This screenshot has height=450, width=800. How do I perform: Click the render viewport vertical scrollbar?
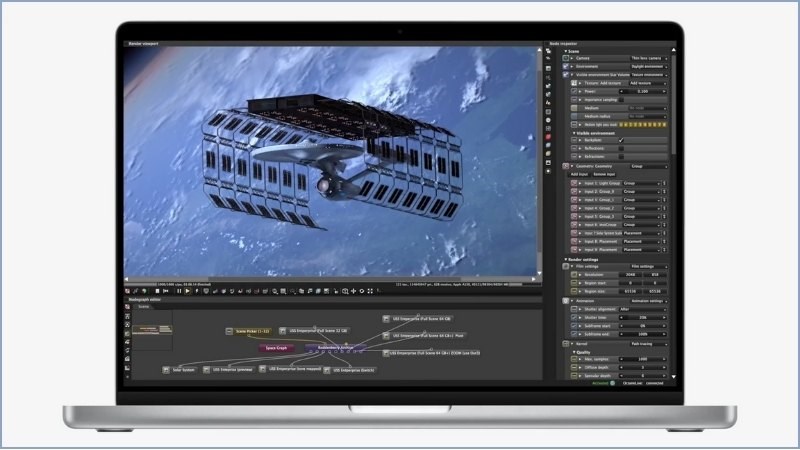click(x=539, y=162)
